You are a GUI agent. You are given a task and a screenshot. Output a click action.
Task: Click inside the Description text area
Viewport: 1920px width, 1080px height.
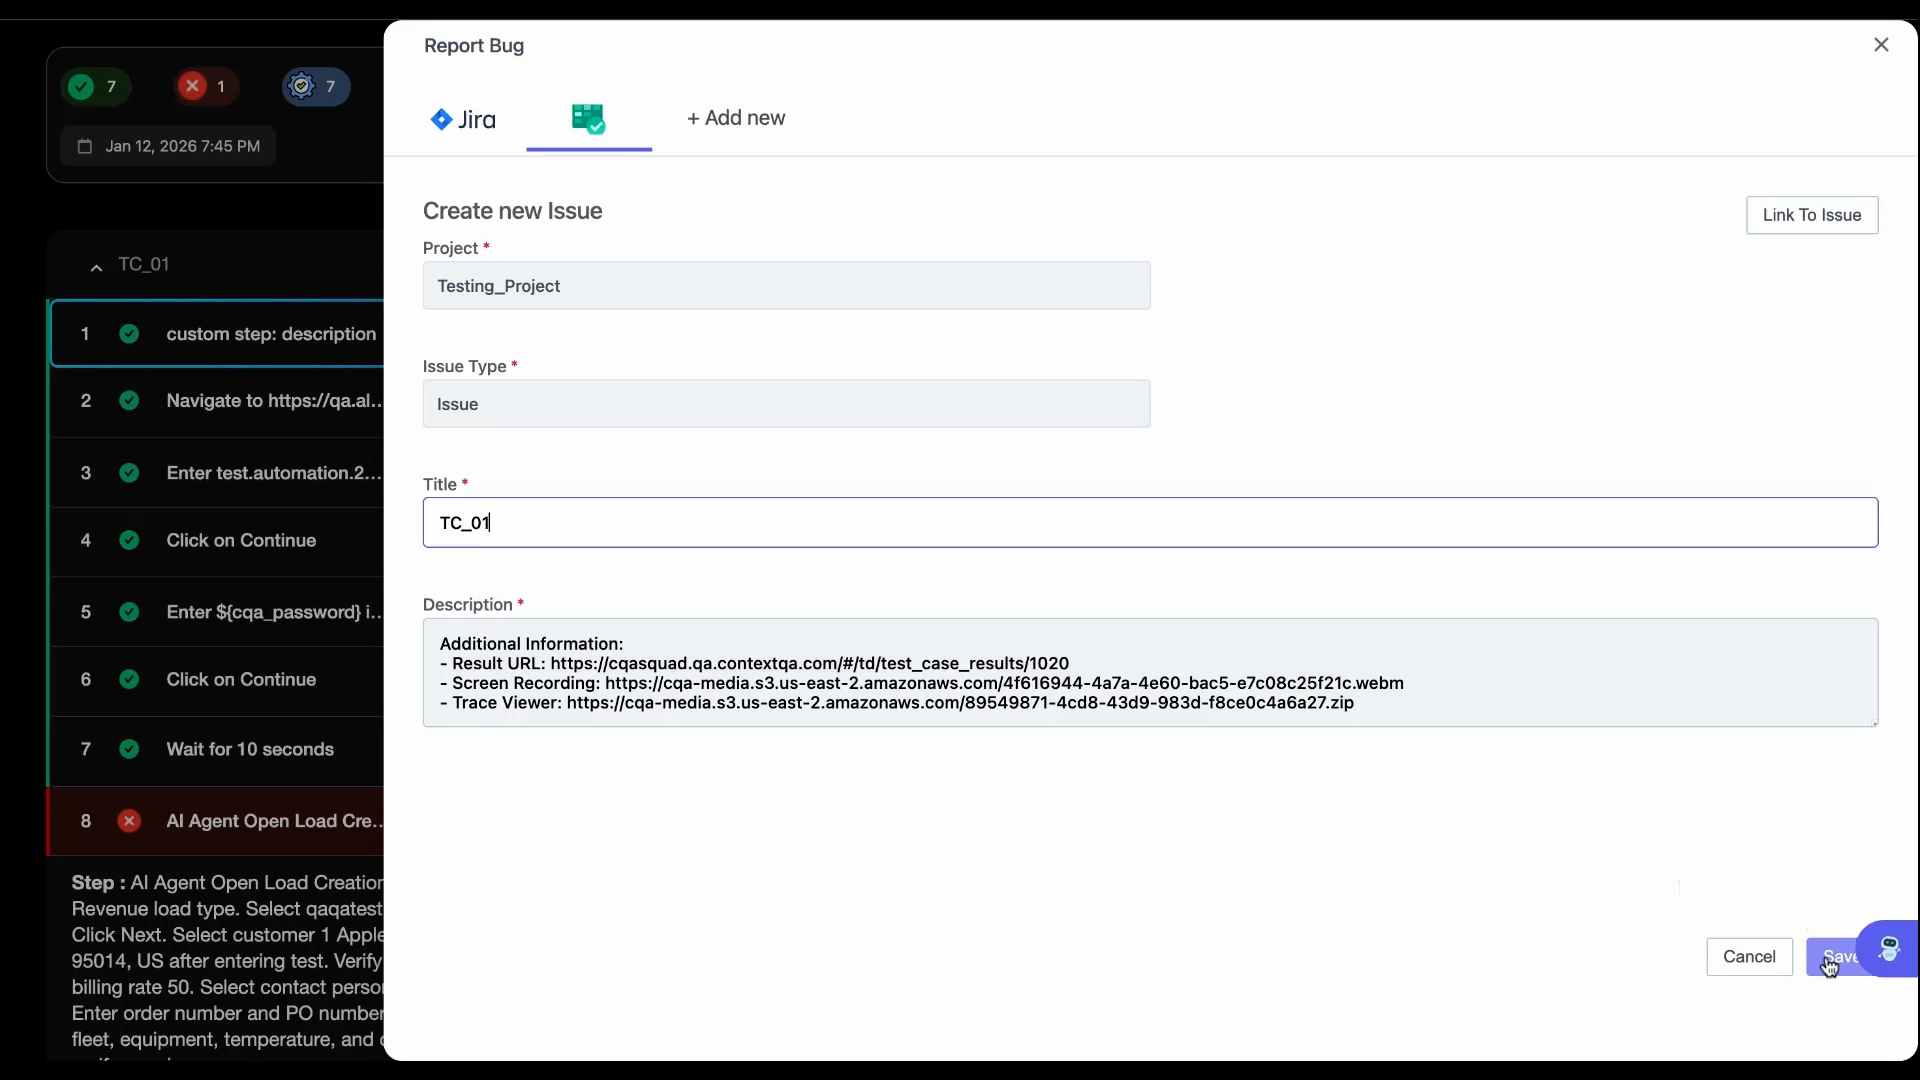[1150, 673]
